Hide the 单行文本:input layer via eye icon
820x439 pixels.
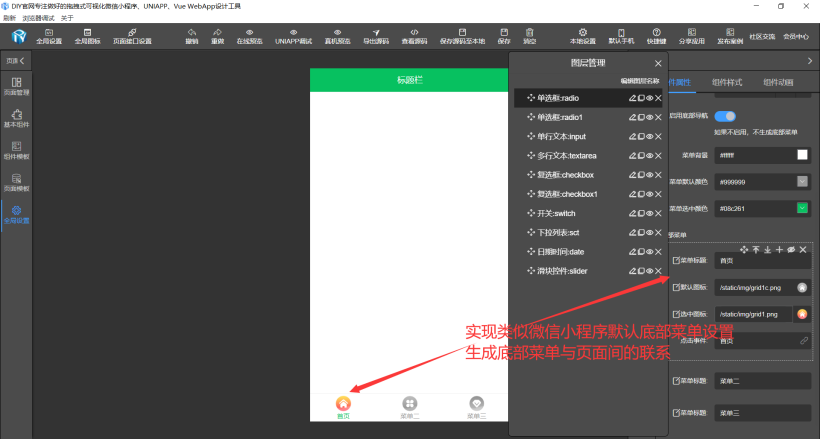[649, 136]
